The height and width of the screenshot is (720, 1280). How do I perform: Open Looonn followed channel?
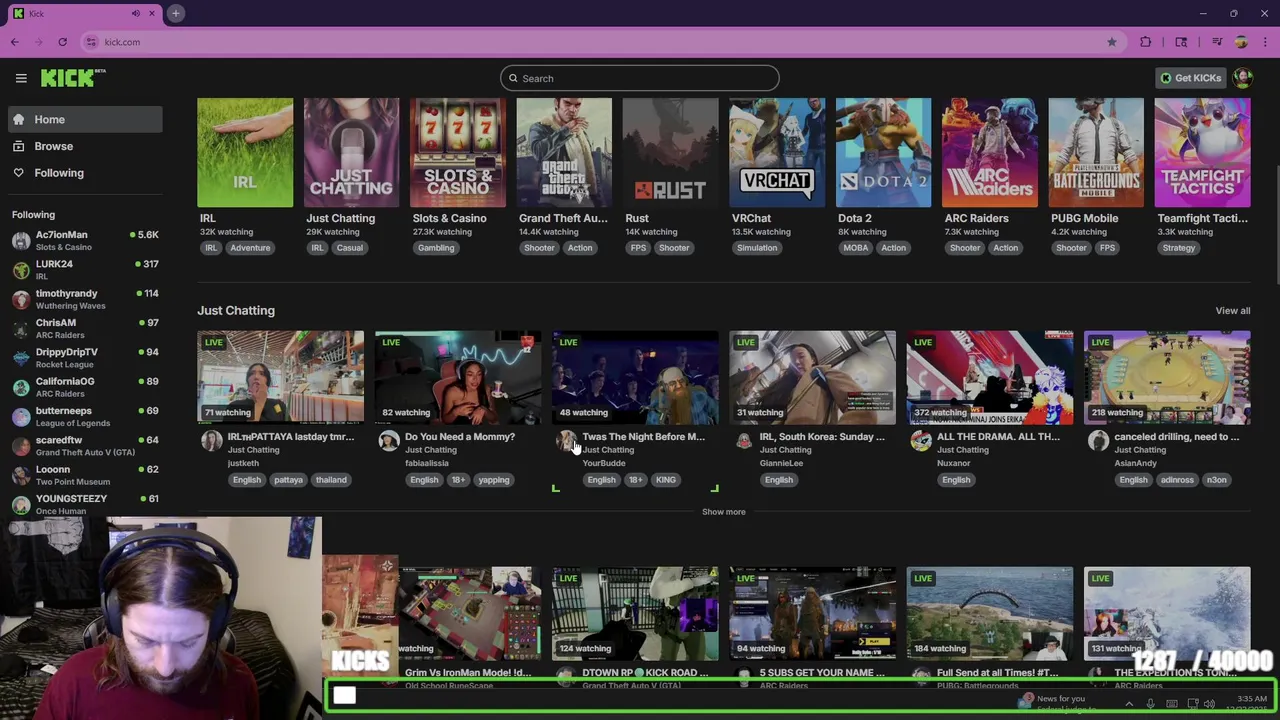[x=85, y=475]
